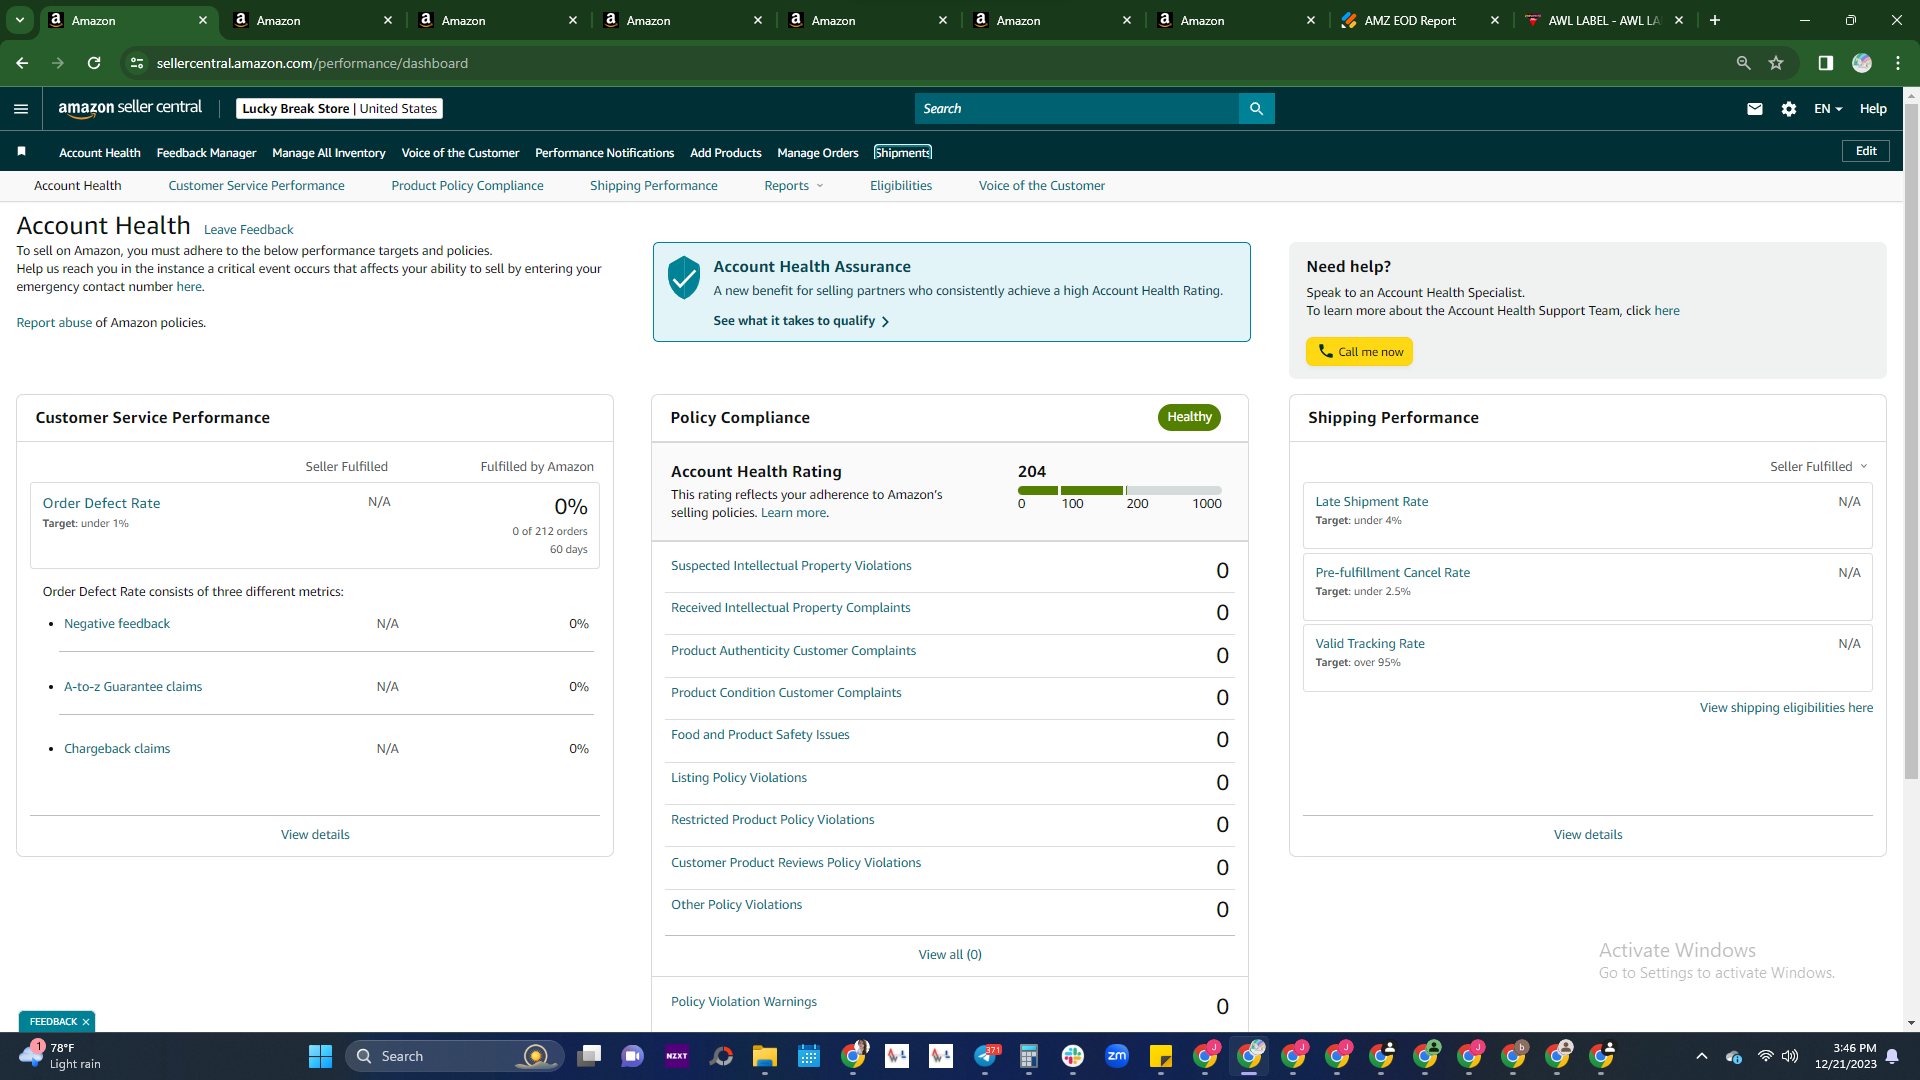Click the Call me now button
The image size is (1920, 1080).
[1359, 352]
